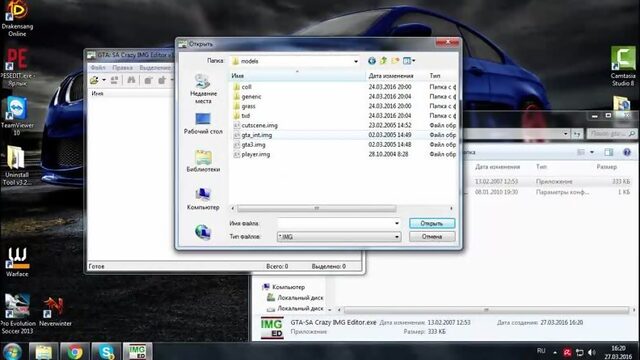
Task: Open Recent Places in dialog sidebar
Action: pyautogui.click(x=203, y=89)
